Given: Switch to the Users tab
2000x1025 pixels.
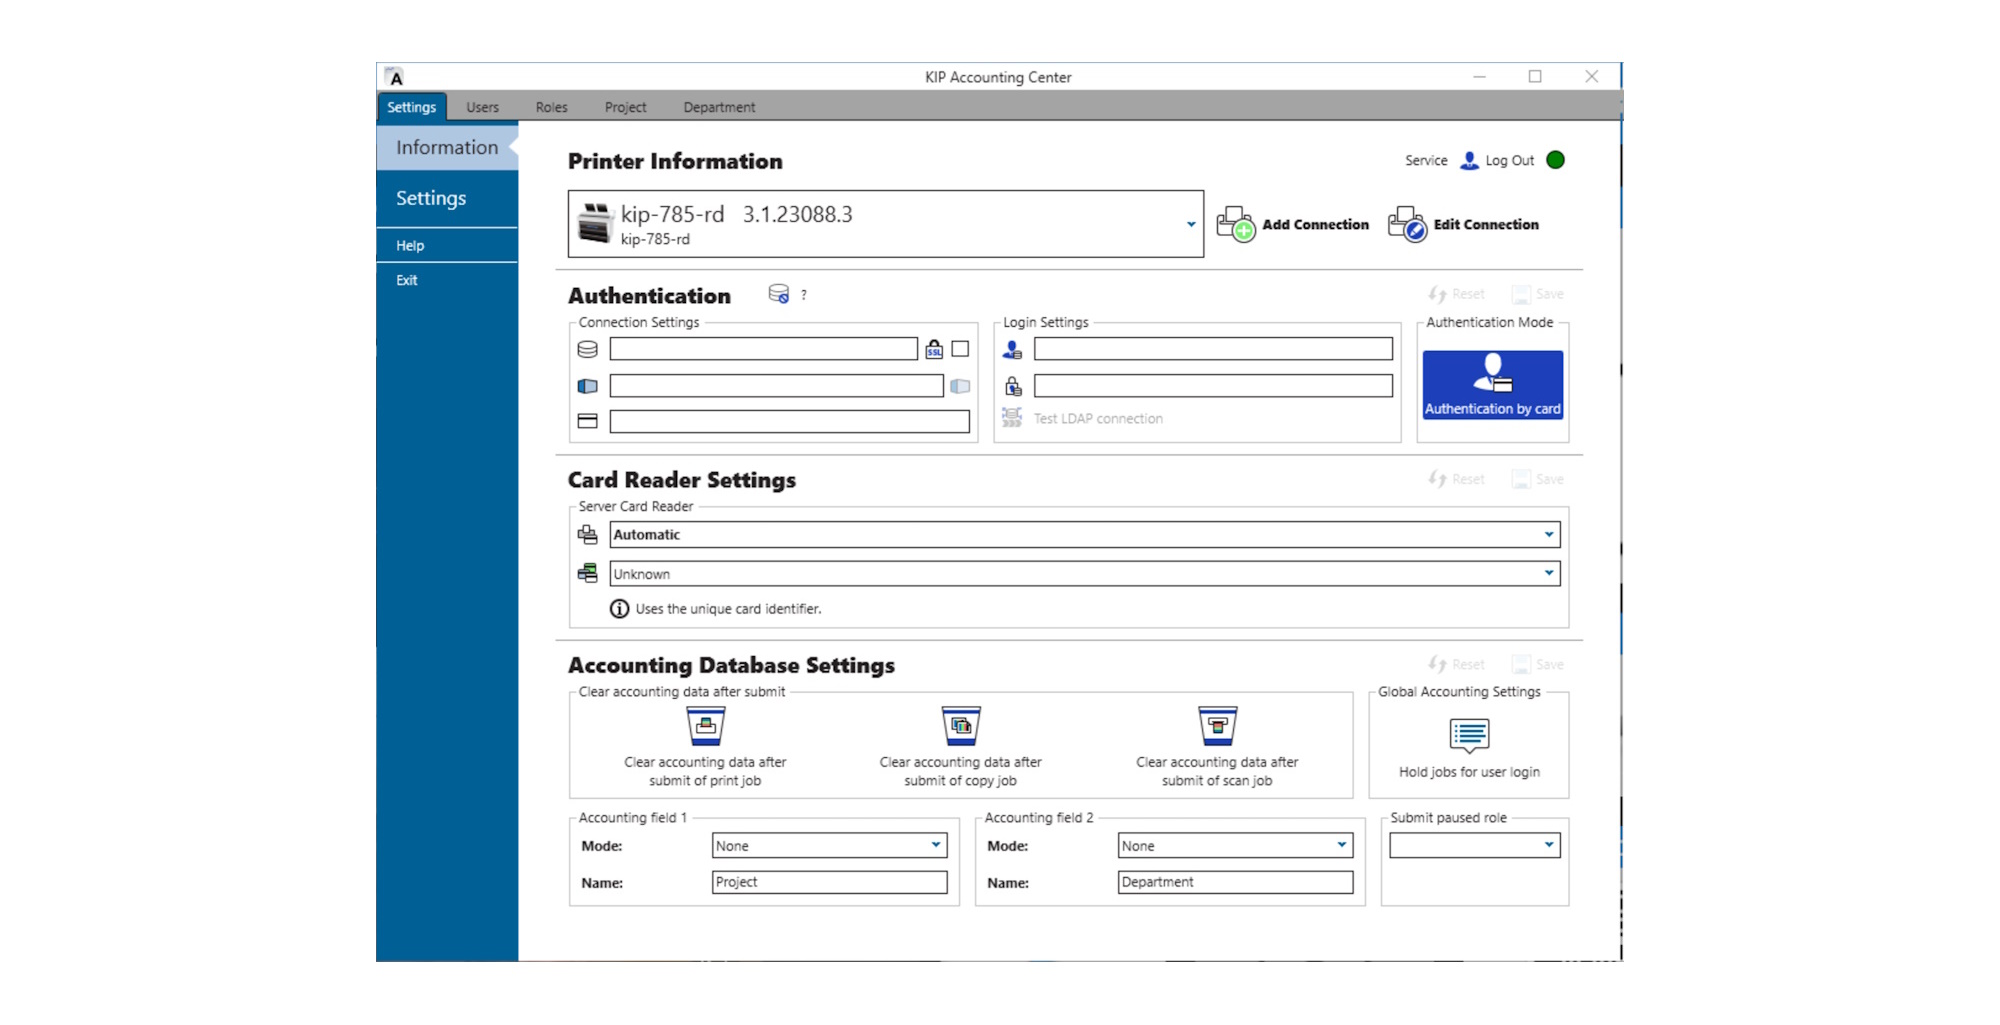Looking at the screenshot, I should [x=482, y=107].
